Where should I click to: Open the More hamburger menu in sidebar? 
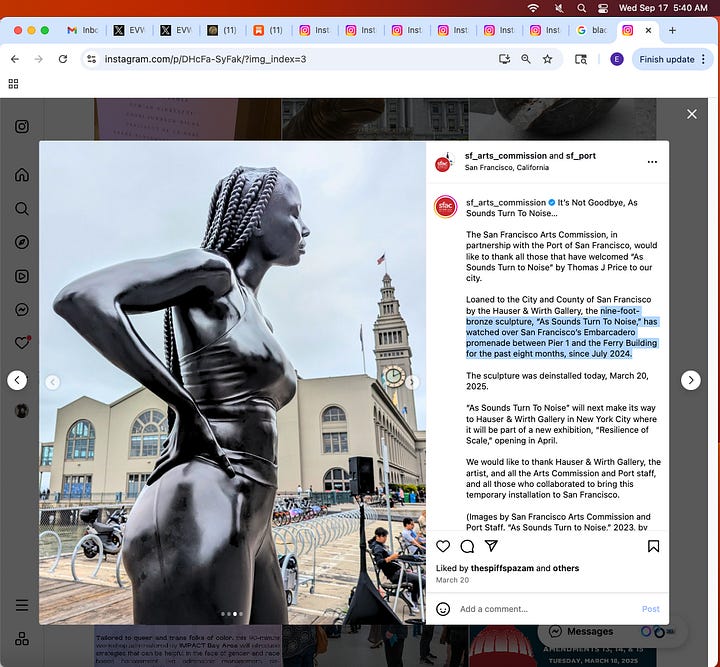pyautogui.click(x=22, y=605)
